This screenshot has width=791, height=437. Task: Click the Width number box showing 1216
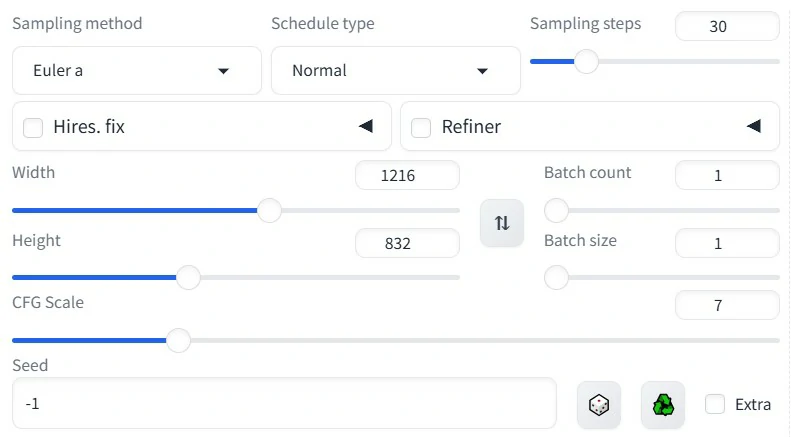tap(407, 176)
